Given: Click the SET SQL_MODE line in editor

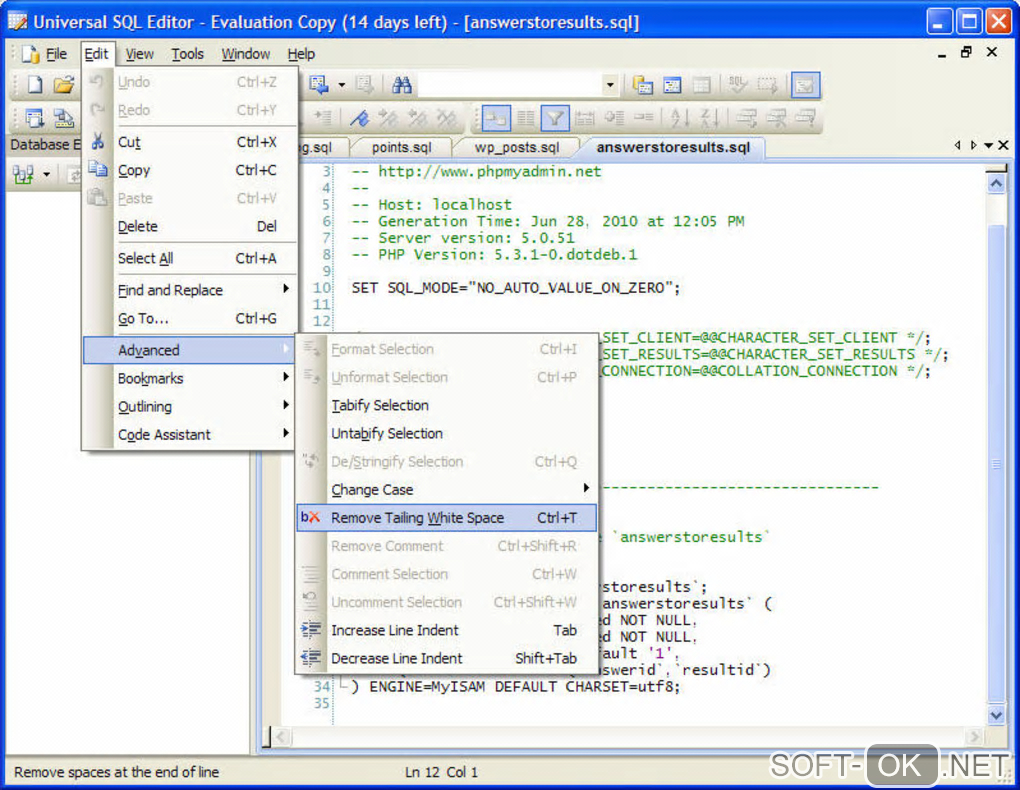Looking at the screenshot, I should click(515, 288).
